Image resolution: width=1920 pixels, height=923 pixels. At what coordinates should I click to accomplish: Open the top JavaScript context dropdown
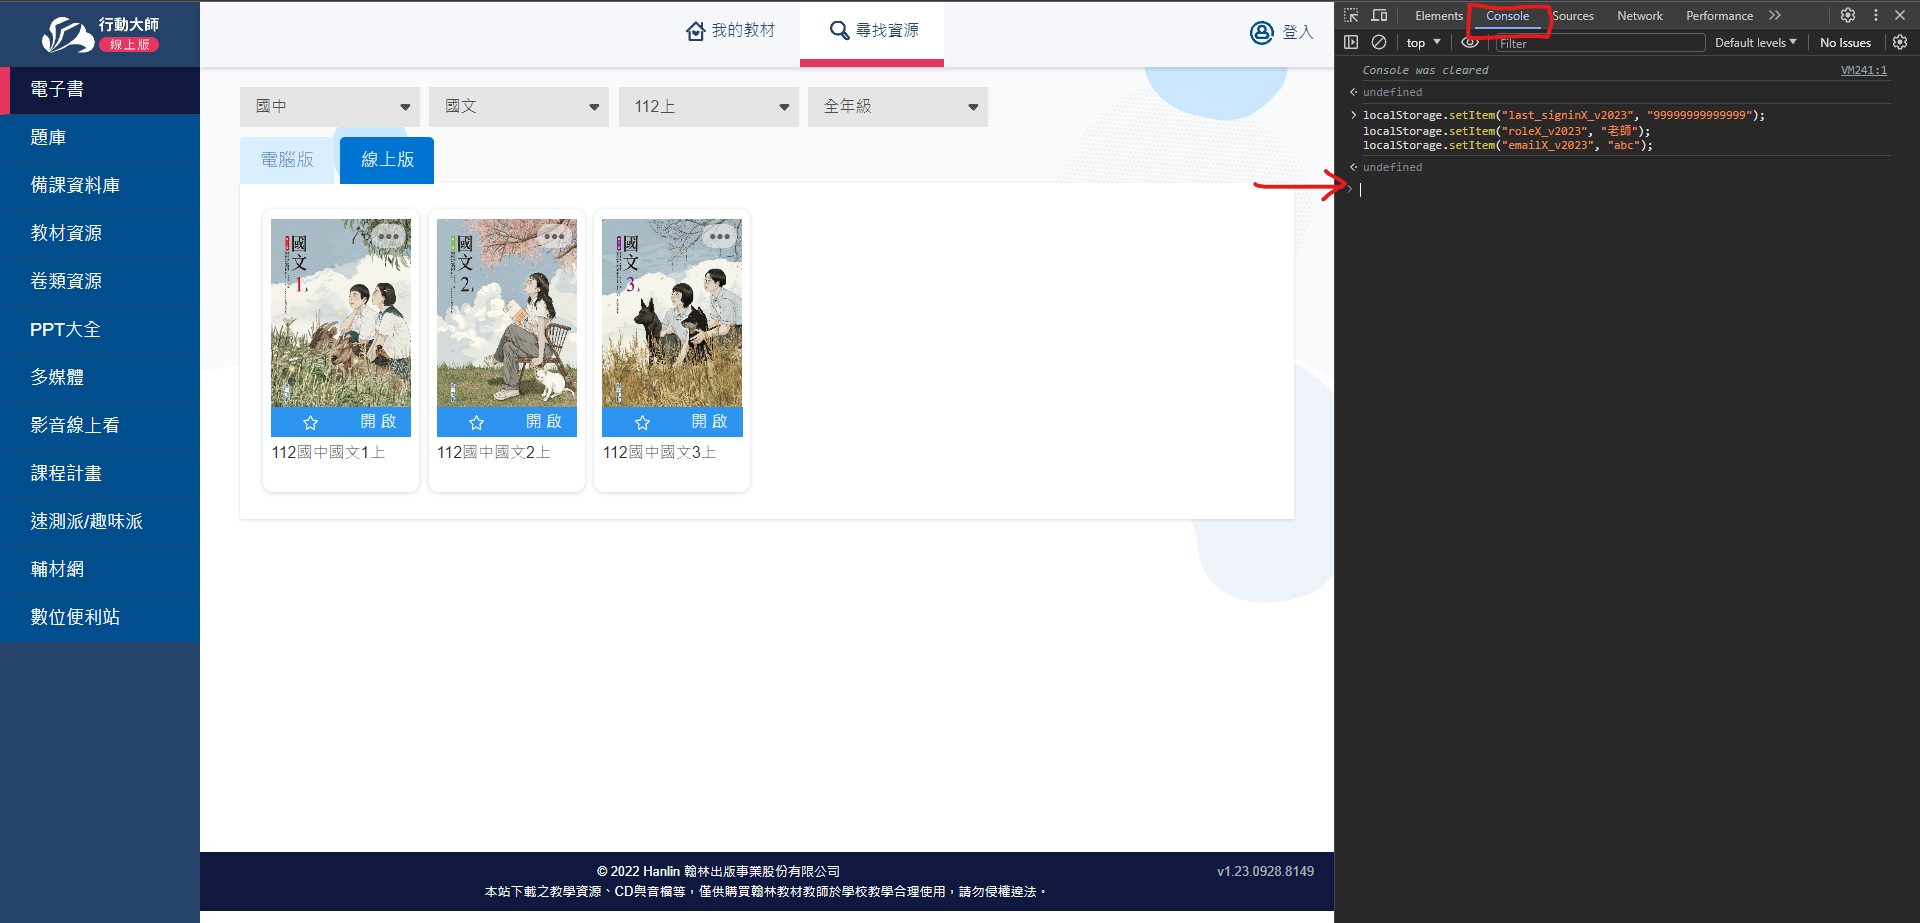click(x=1424, y=42)
